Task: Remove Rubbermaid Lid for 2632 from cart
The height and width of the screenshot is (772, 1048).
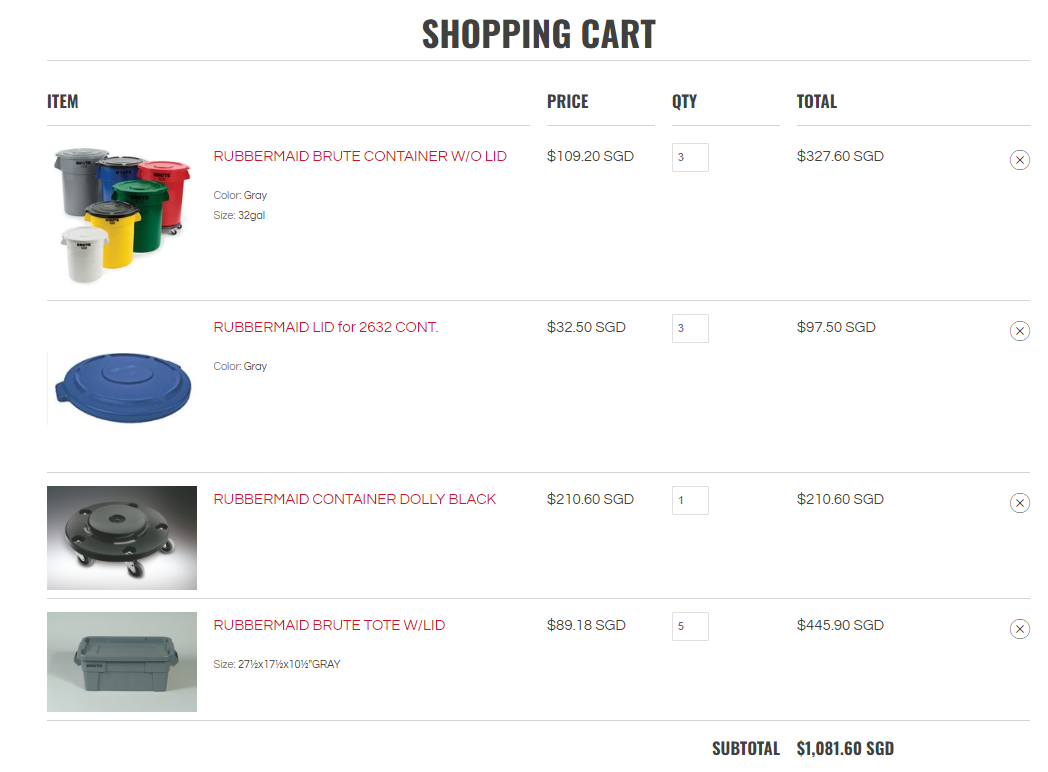Action: coord(1019,331)
